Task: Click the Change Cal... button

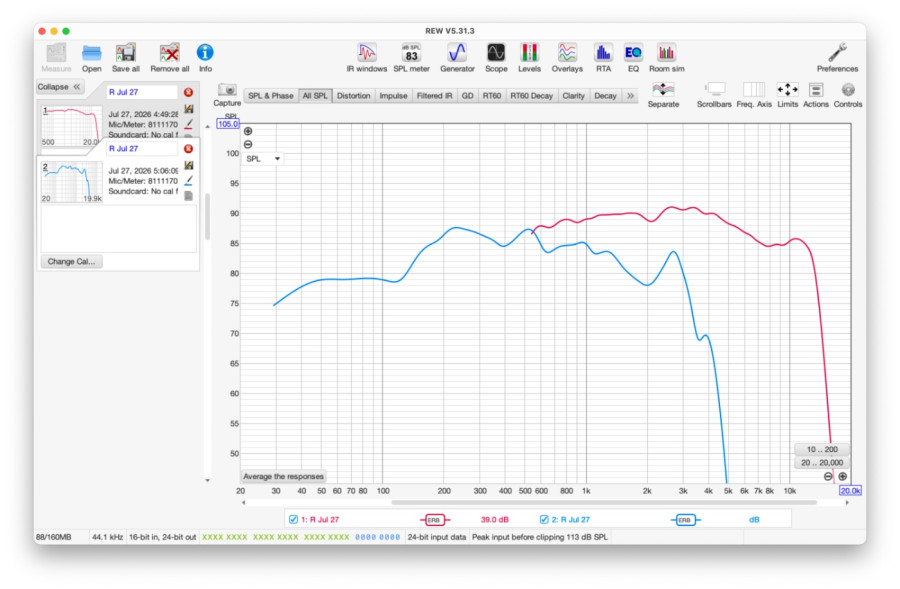Action: (x=71, y=261)
